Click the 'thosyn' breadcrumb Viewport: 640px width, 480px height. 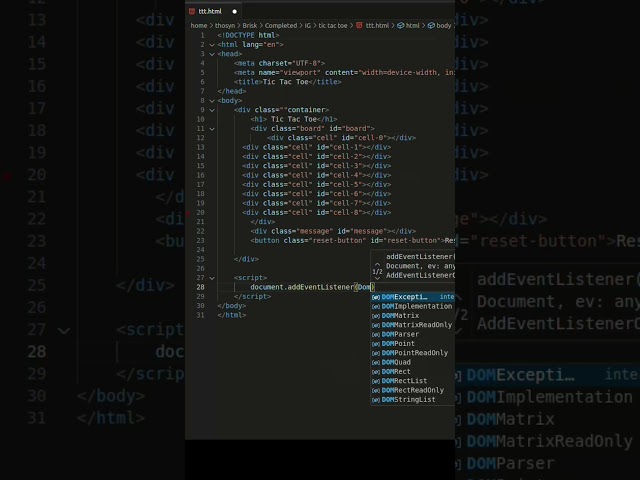pyautogui.click(x=225, y=26)
